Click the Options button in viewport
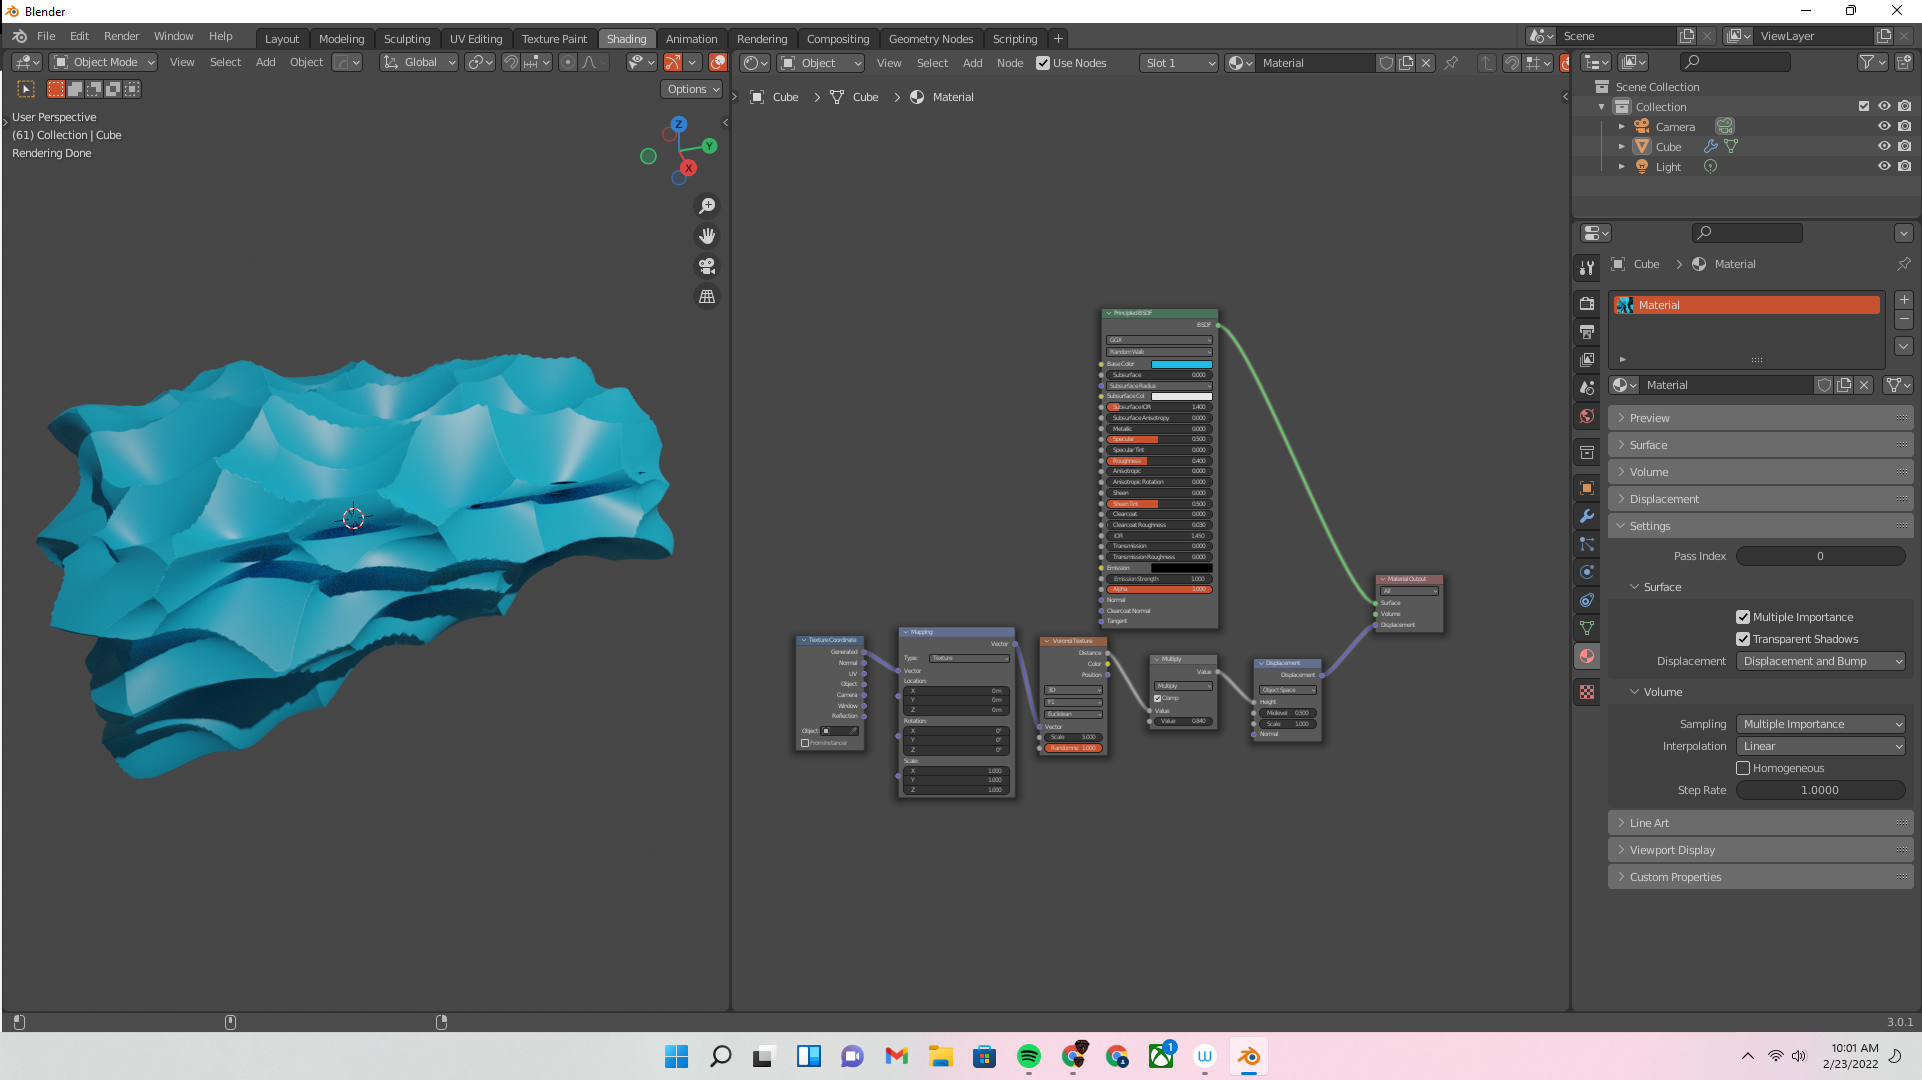 692,89
